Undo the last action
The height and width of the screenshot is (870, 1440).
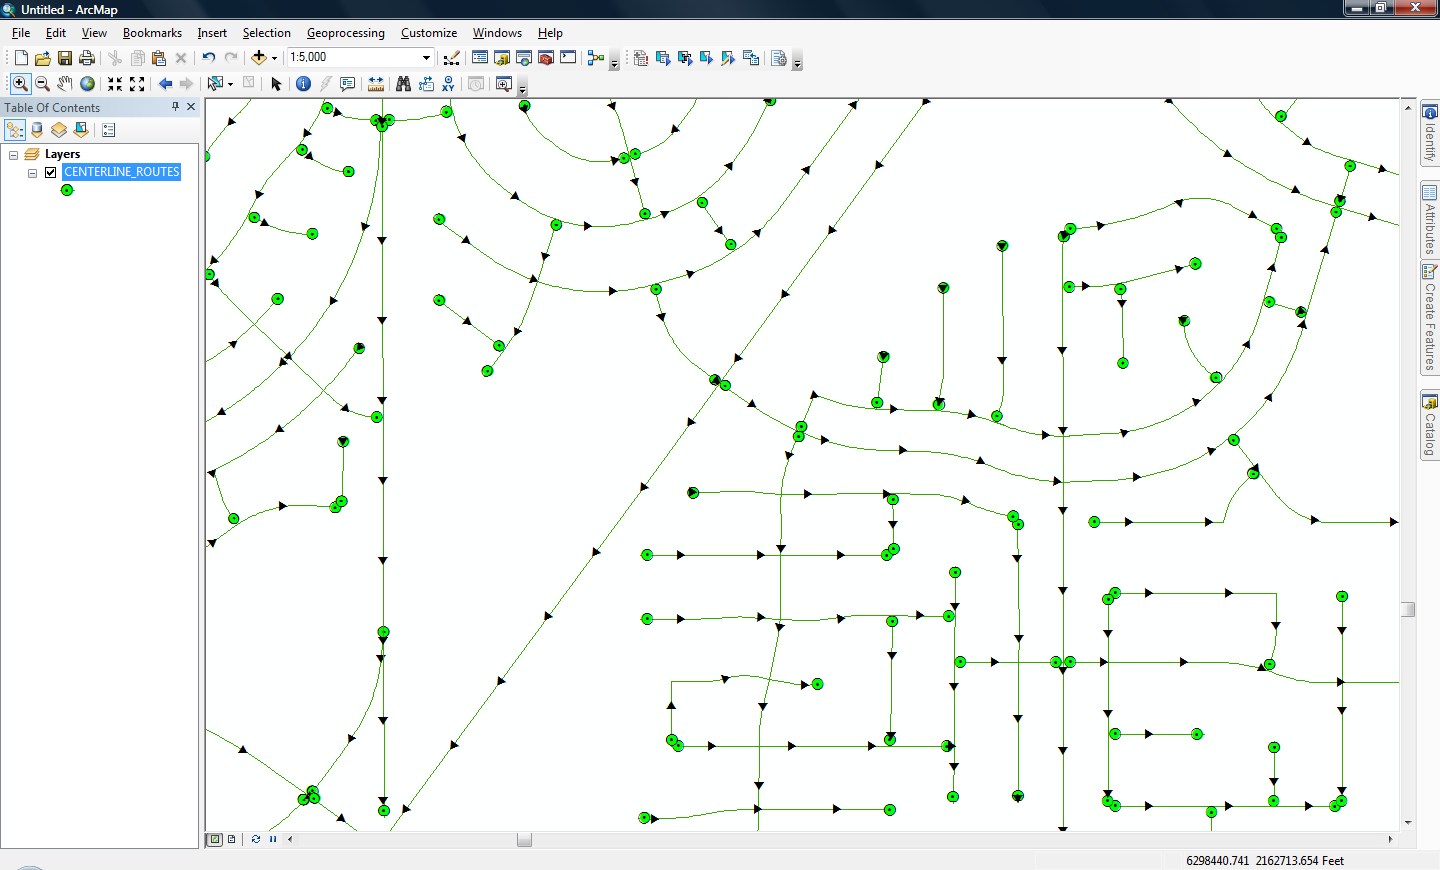[208, 58]
